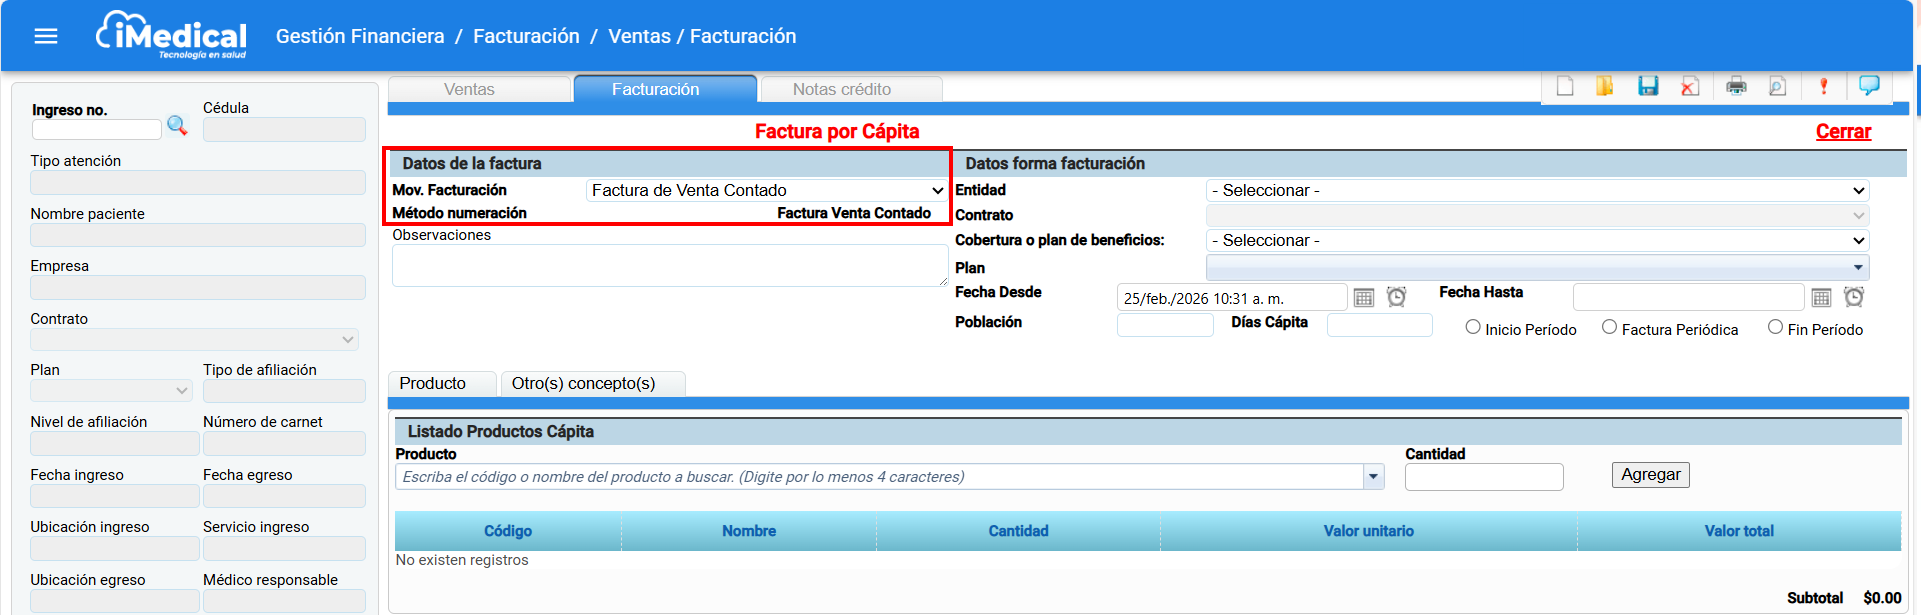Choose the Factura Periódica radio option
Screen dimensions: 1921x615
coord(1609,327)
